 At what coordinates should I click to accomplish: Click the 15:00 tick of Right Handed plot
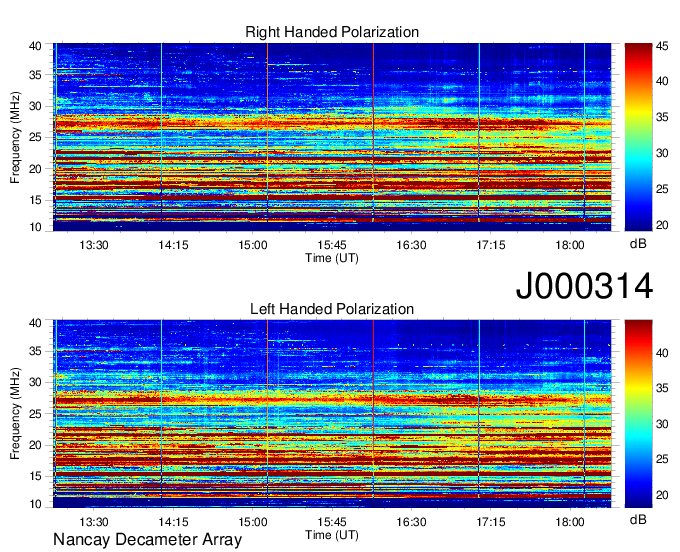point(252,245)
